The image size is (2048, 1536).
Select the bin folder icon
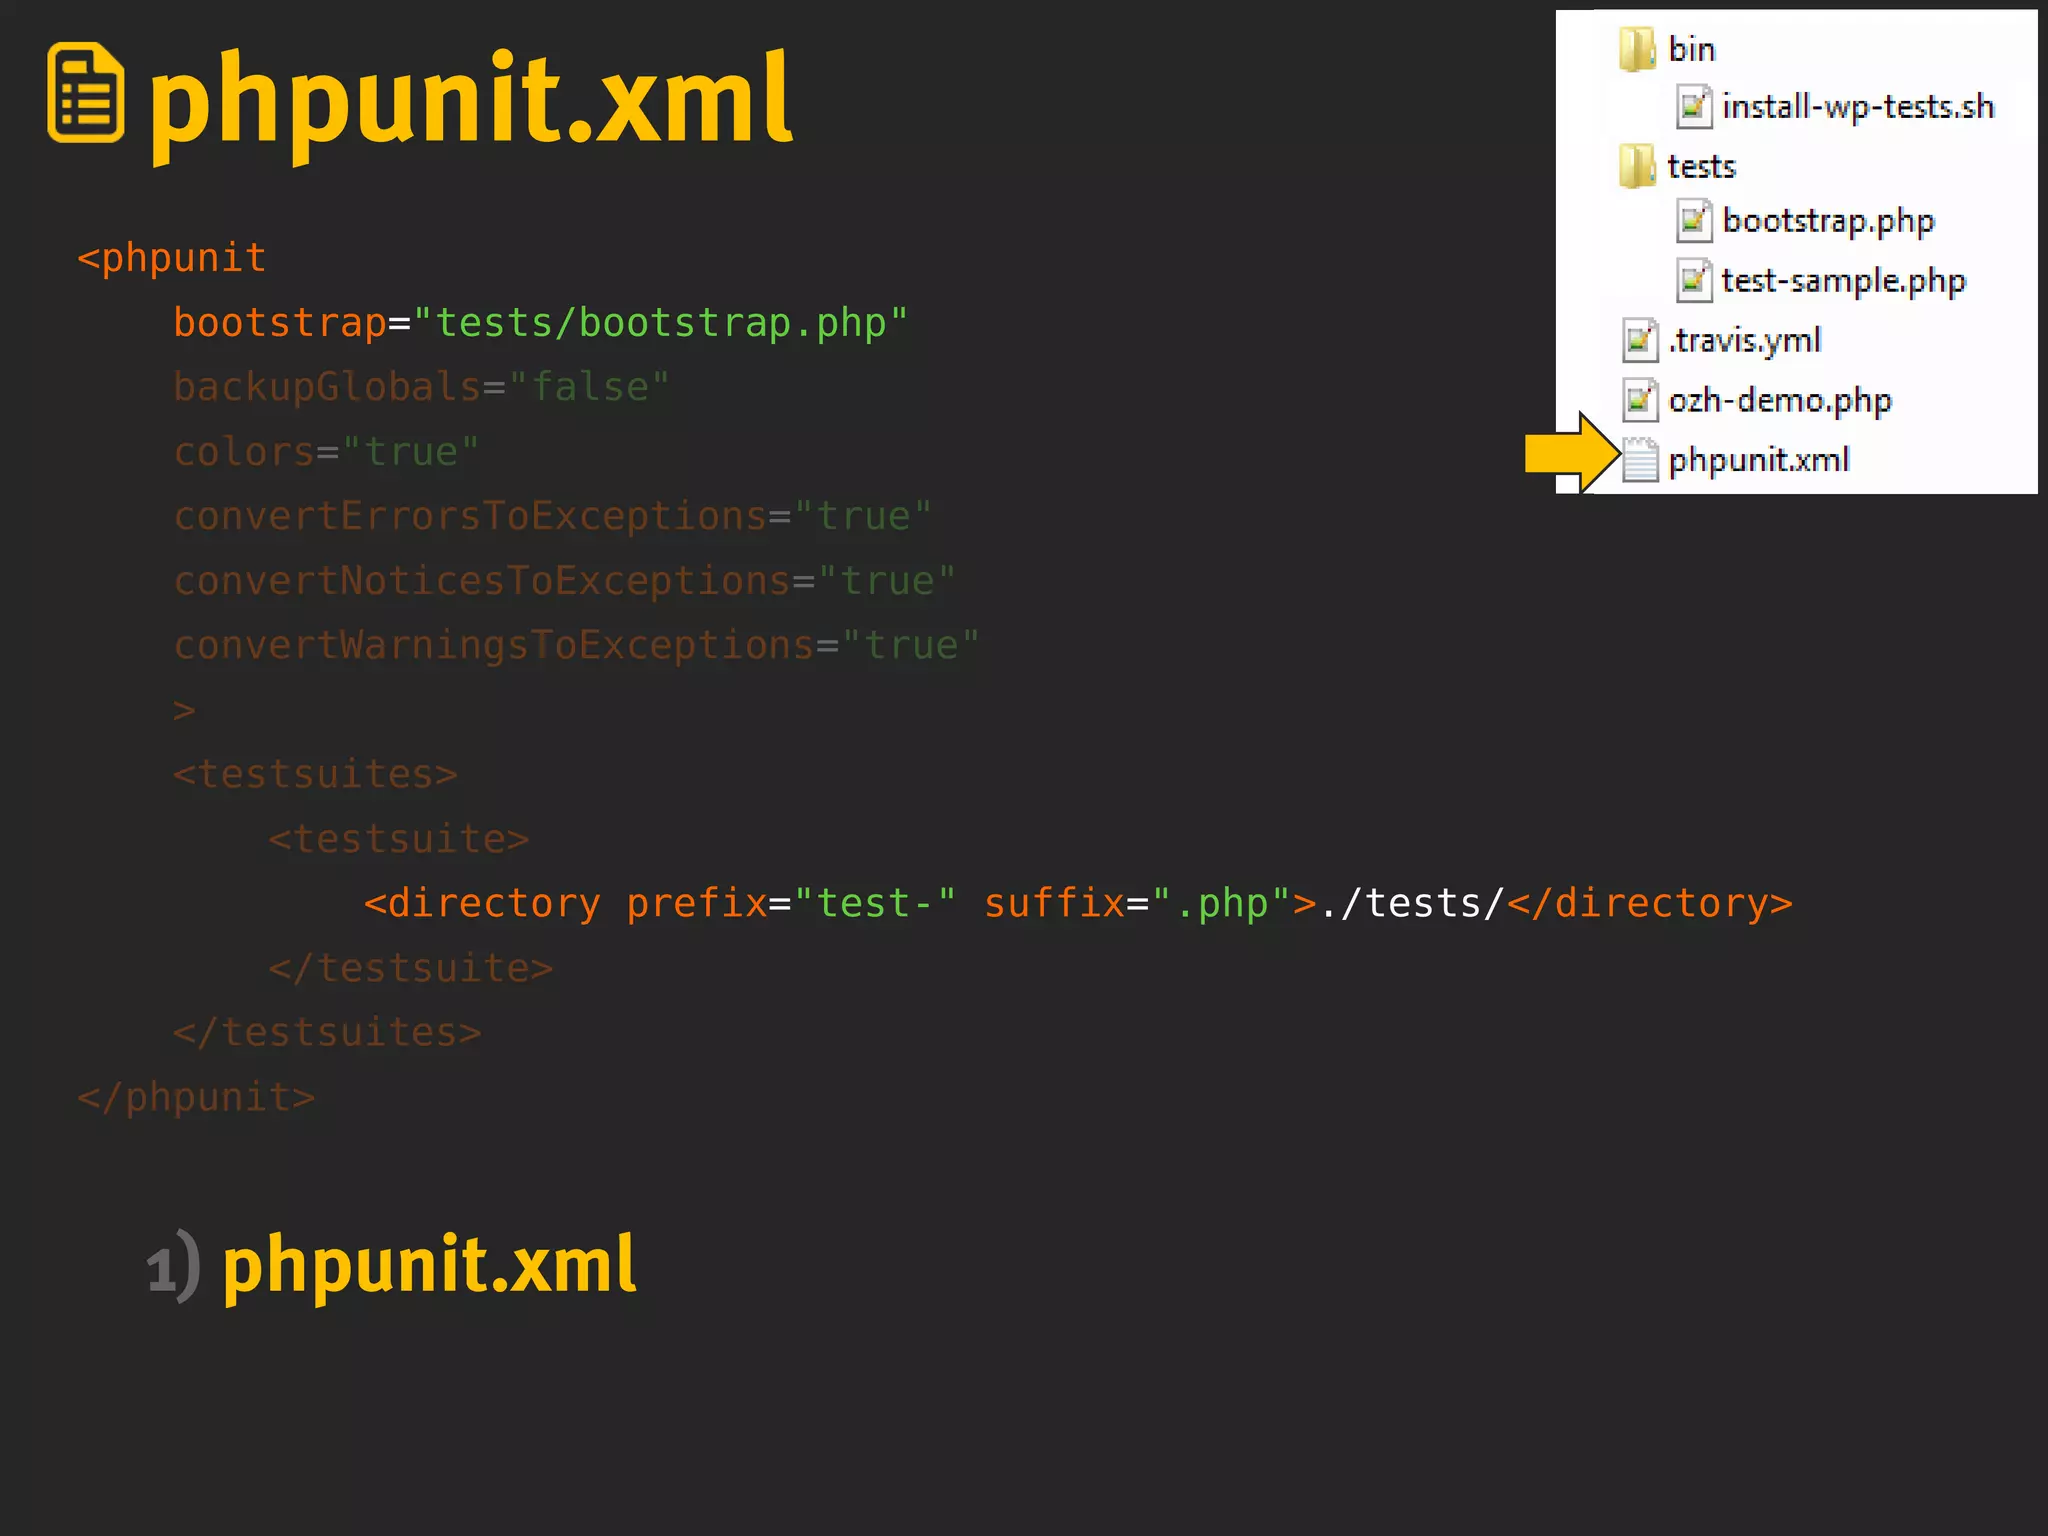pos(1637,49)
